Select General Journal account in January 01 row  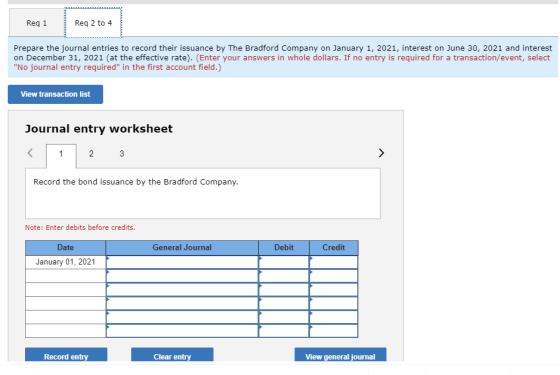[x=182, y=262]
